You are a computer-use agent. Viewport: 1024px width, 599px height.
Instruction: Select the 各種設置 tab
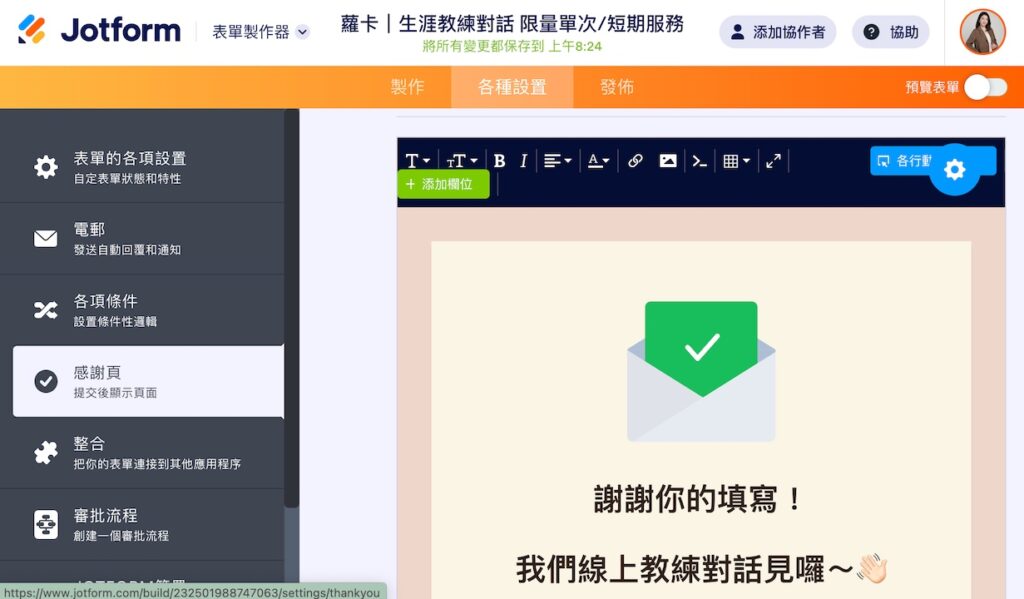512,87
